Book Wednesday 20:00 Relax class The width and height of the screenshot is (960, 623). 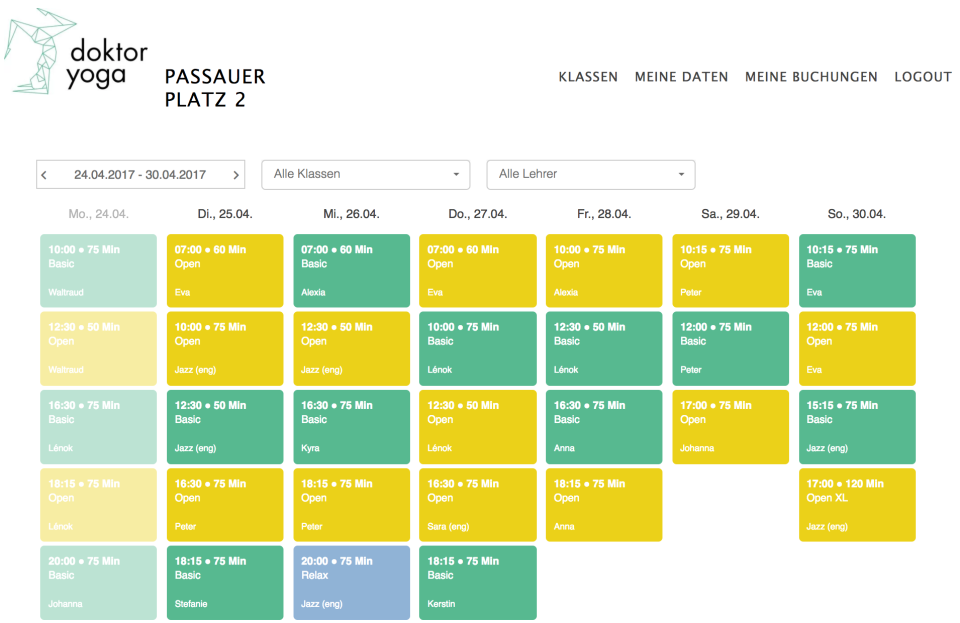[351, 582]
